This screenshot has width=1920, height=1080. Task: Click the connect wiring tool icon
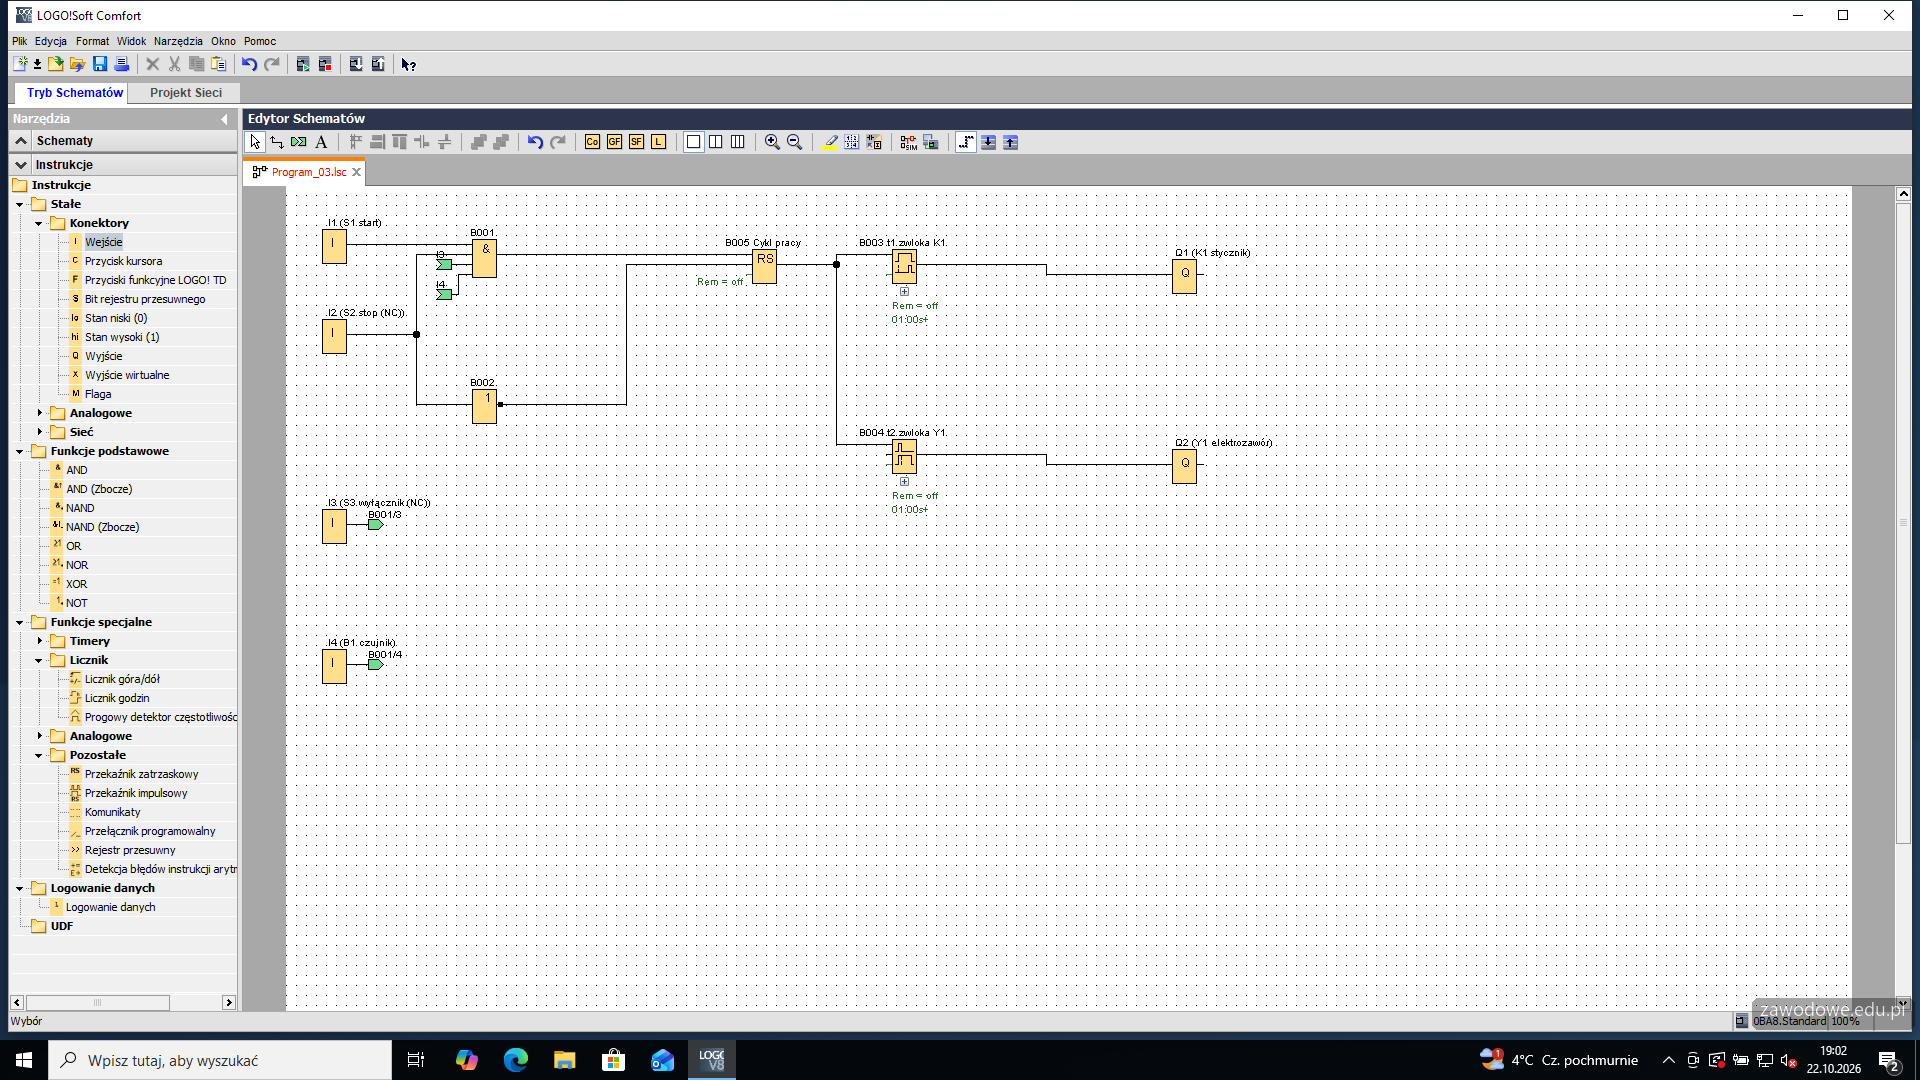coord(277,142)
